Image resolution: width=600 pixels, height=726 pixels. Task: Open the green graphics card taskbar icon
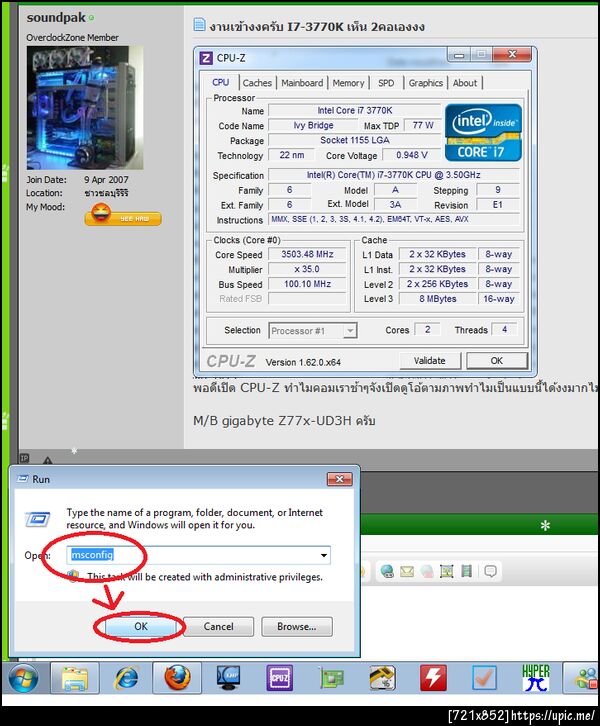(331, 678)
